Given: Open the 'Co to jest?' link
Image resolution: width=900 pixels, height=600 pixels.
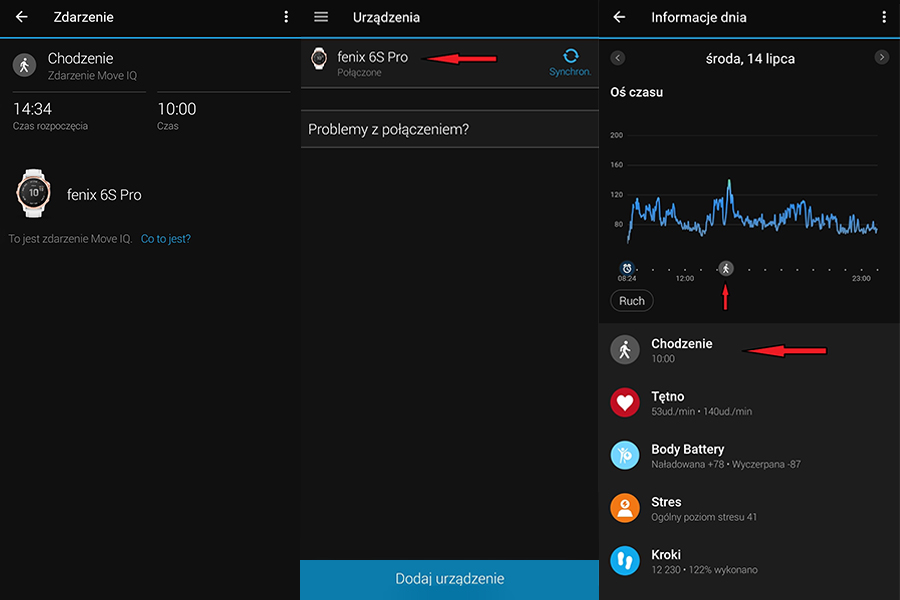Looking at the screenshot, I should click(x=166, y=239).
